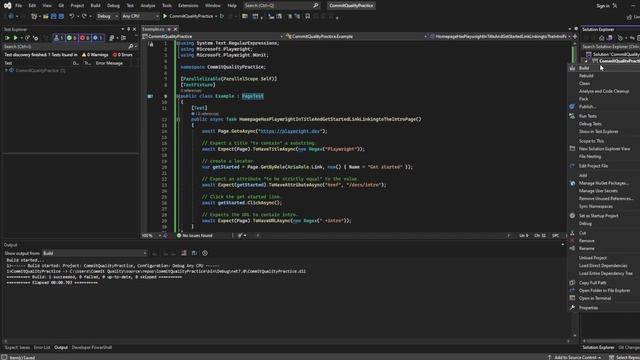This screenshot has height=360, width=640.
Task: Toggle the passed tests filter showing 0
Action: pyautogui.click(x=71, y=38)
